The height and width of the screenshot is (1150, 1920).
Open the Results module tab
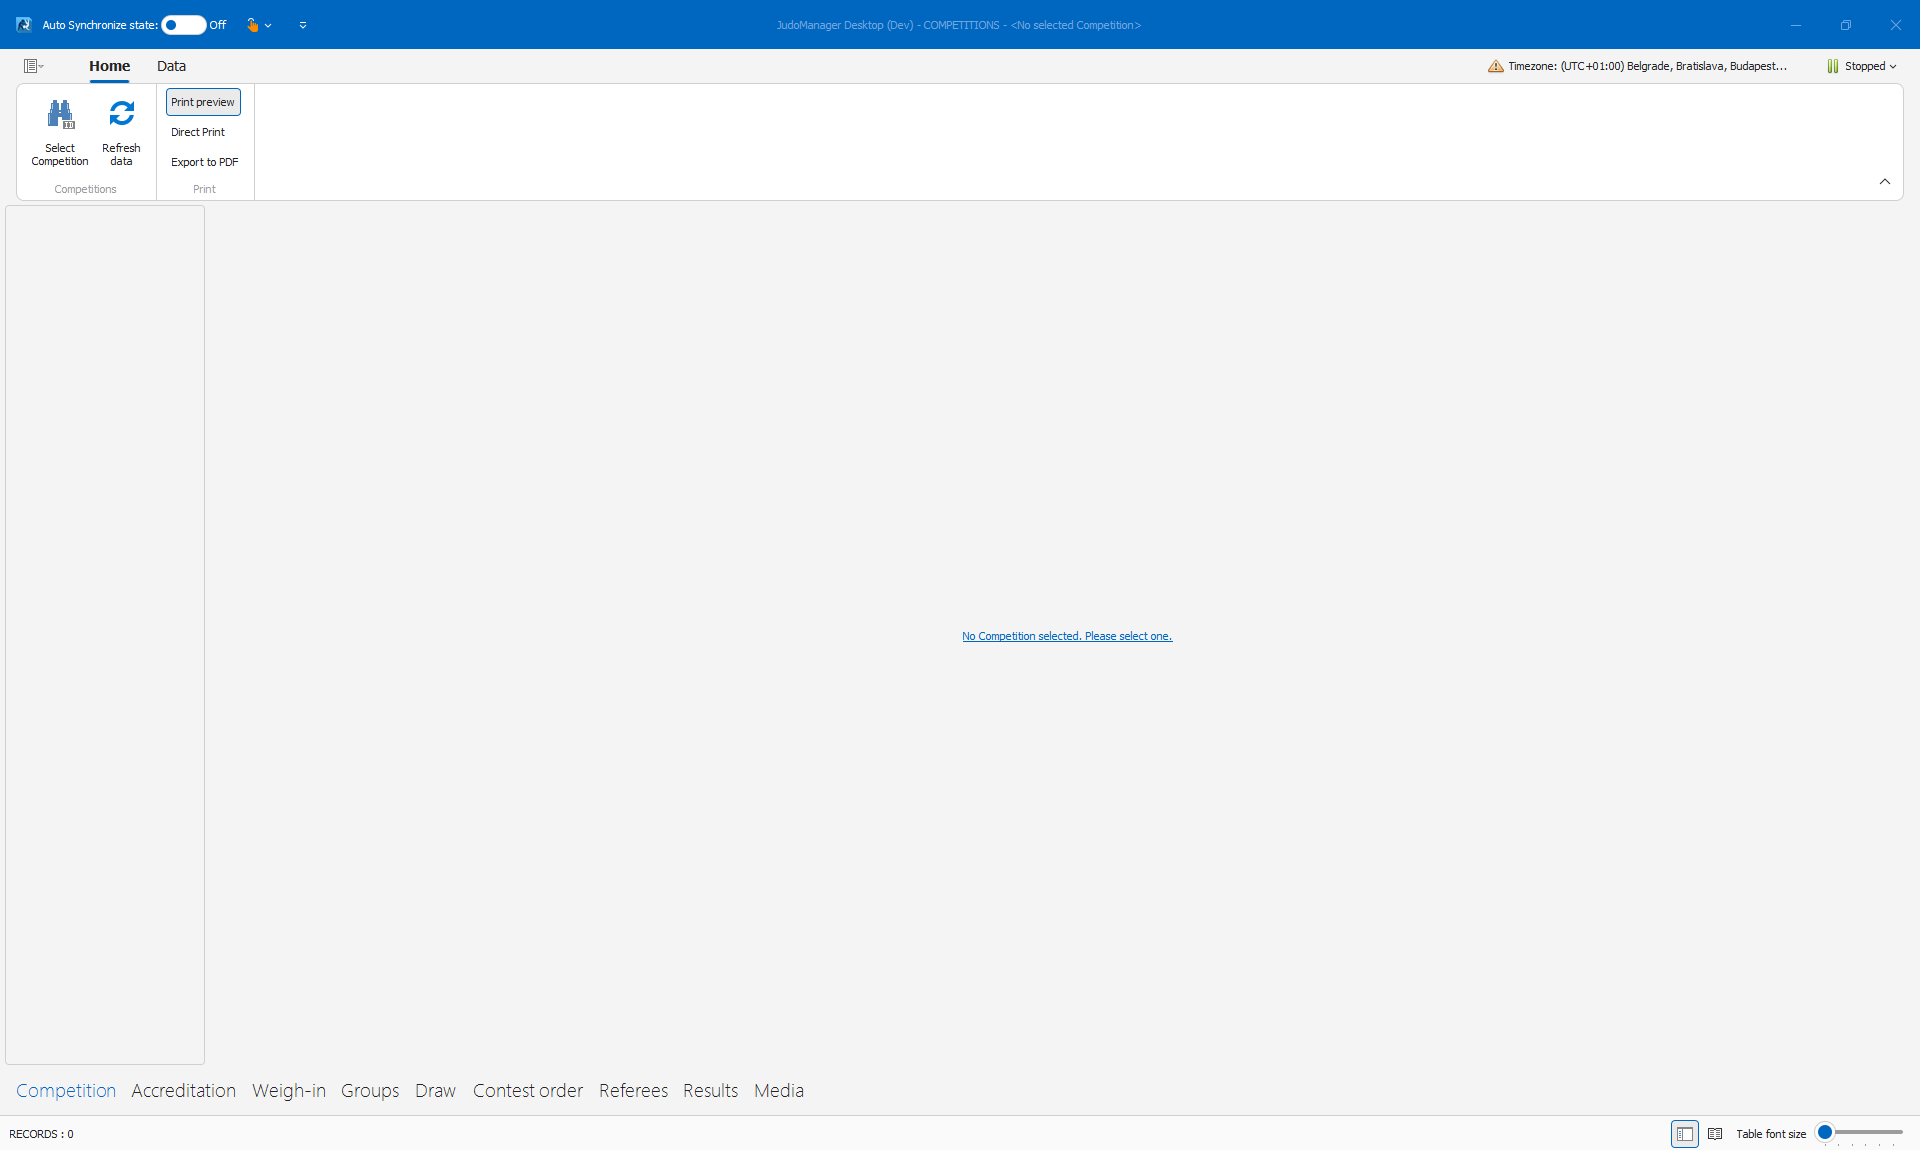(711, 1091)
